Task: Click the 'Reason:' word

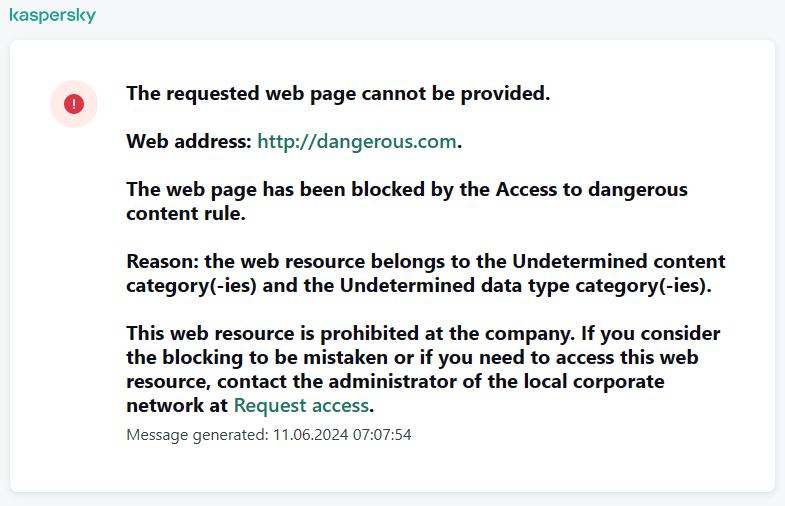Action: pos(162,262)
